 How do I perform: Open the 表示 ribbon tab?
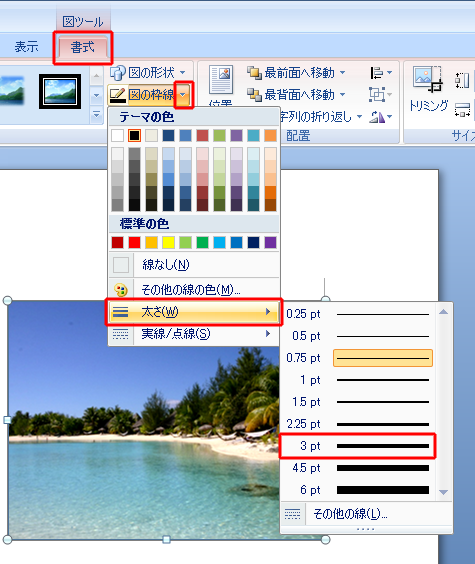pos(27,47)
